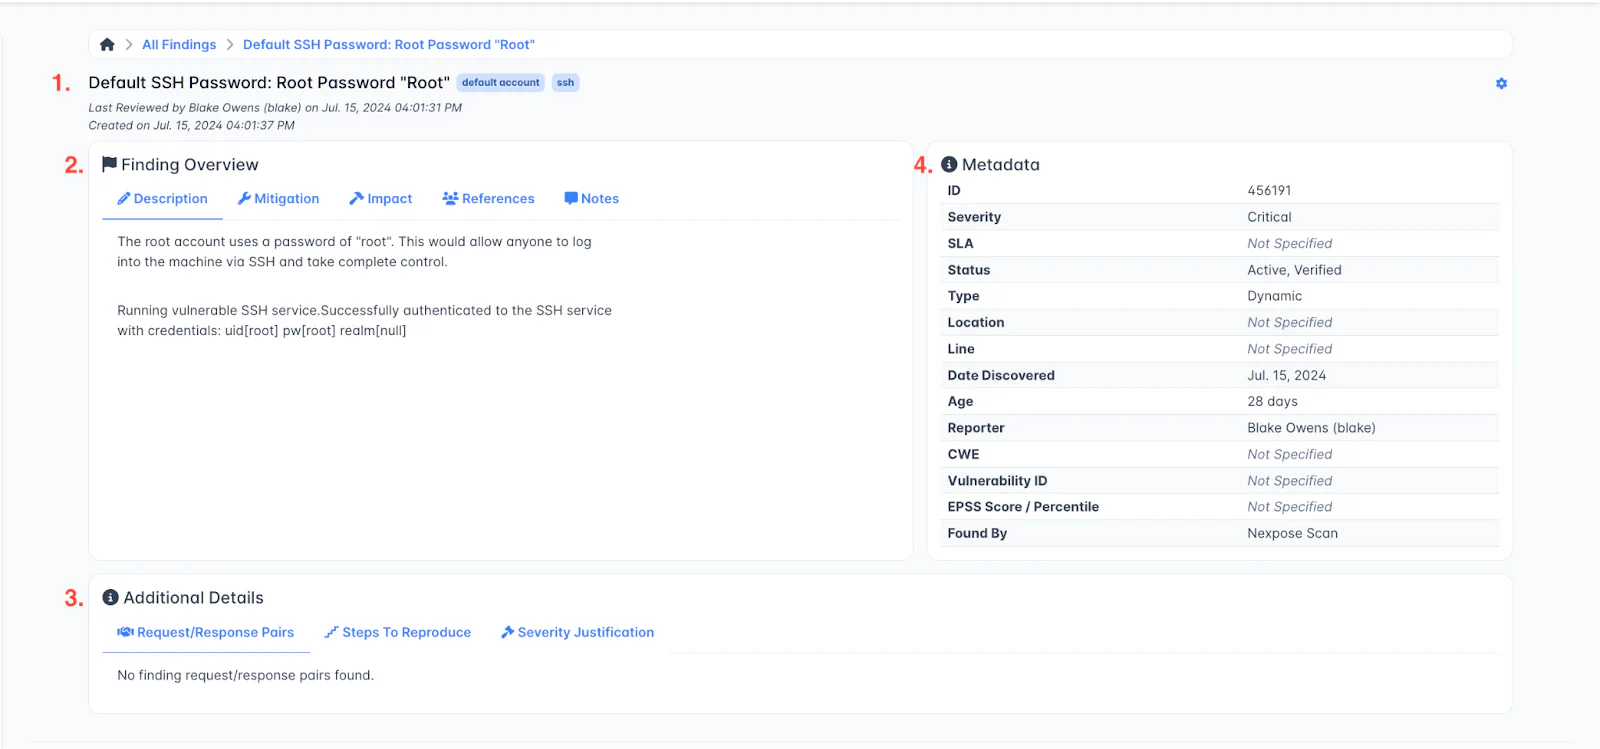Click the wrench icon beside Mitigation
Image resolution: width=1600 pixels, height=749 pixels.
[244, 199]
